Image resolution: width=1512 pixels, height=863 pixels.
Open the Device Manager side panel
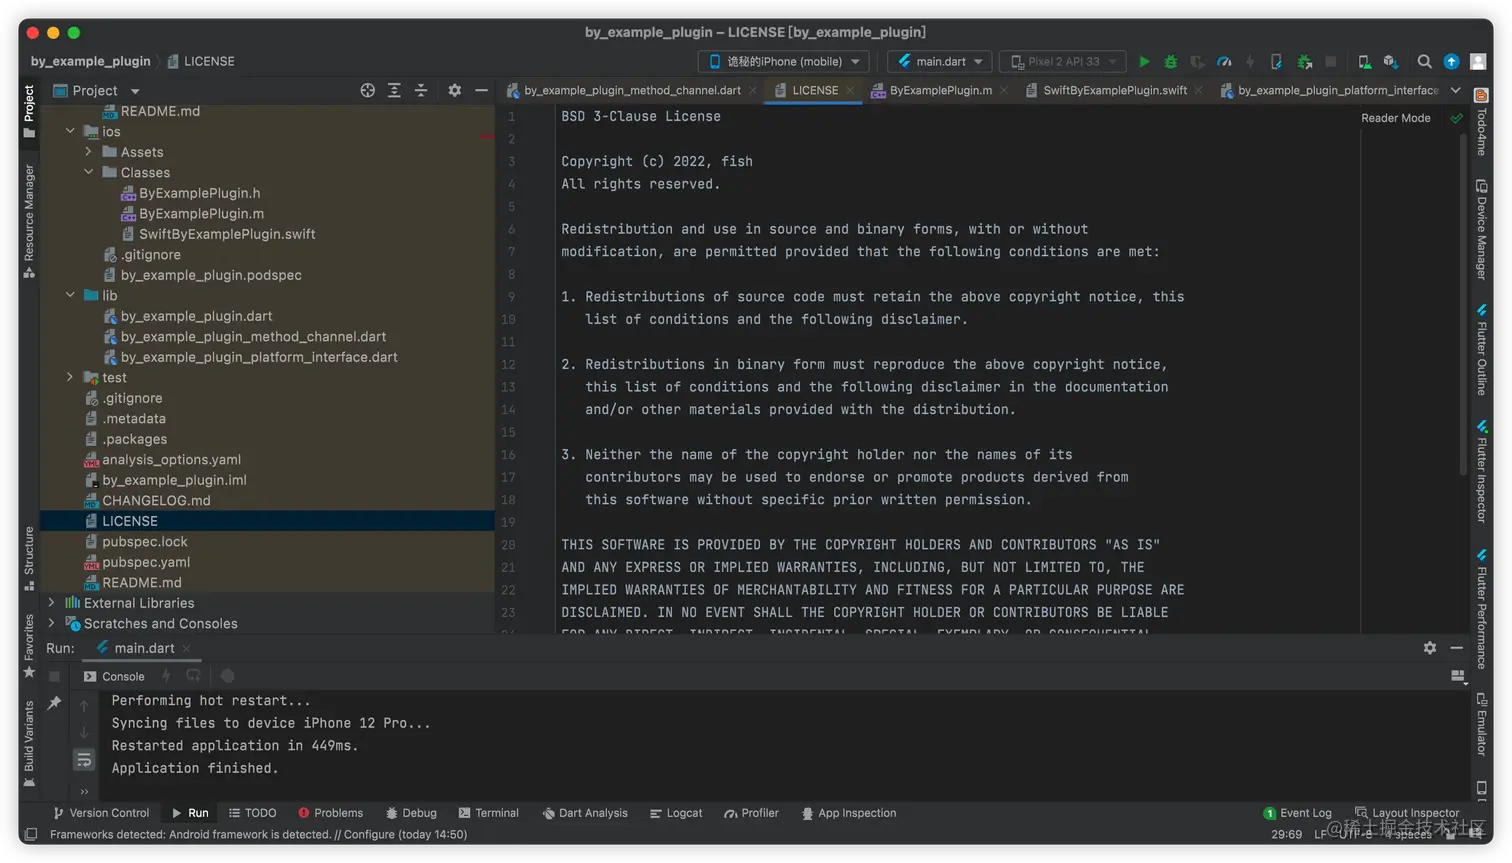[1482, 229]
